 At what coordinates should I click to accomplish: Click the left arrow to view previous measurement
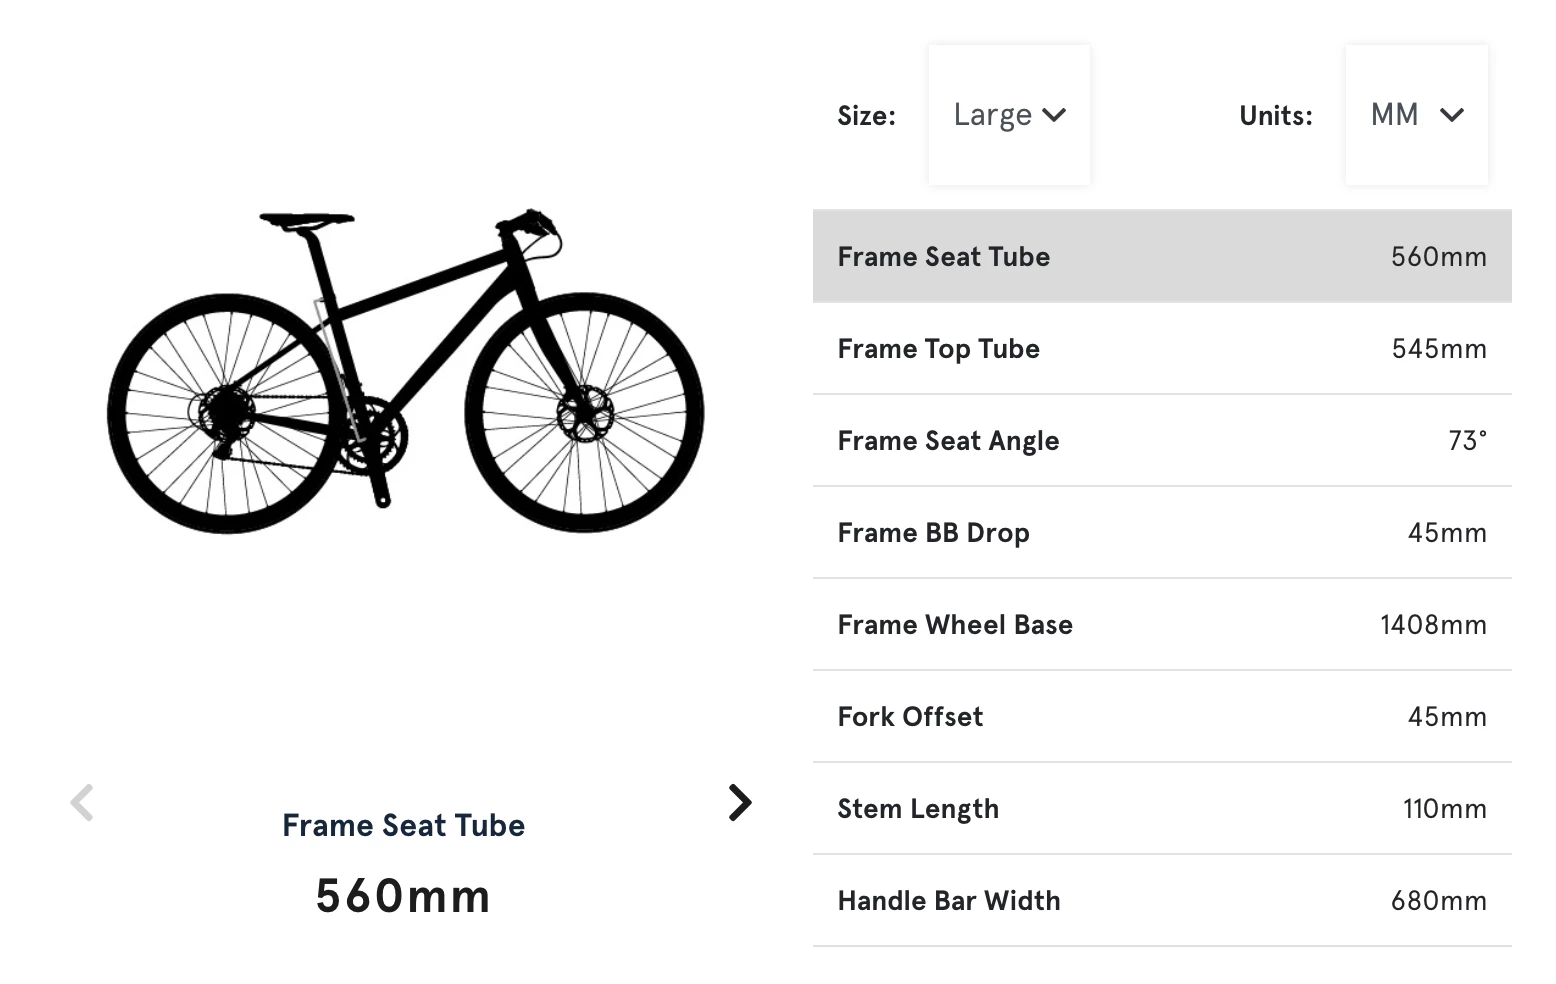82,801
